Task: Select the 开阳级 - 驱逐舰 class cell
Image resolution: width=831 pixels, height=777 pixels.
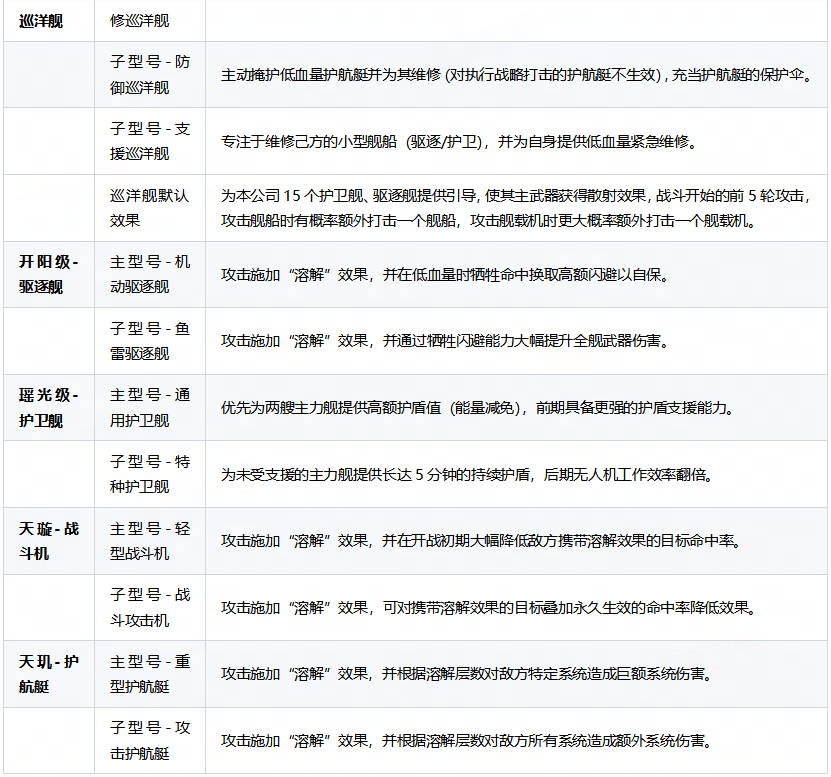Action: pyautogui.click(x=48, y=274)
